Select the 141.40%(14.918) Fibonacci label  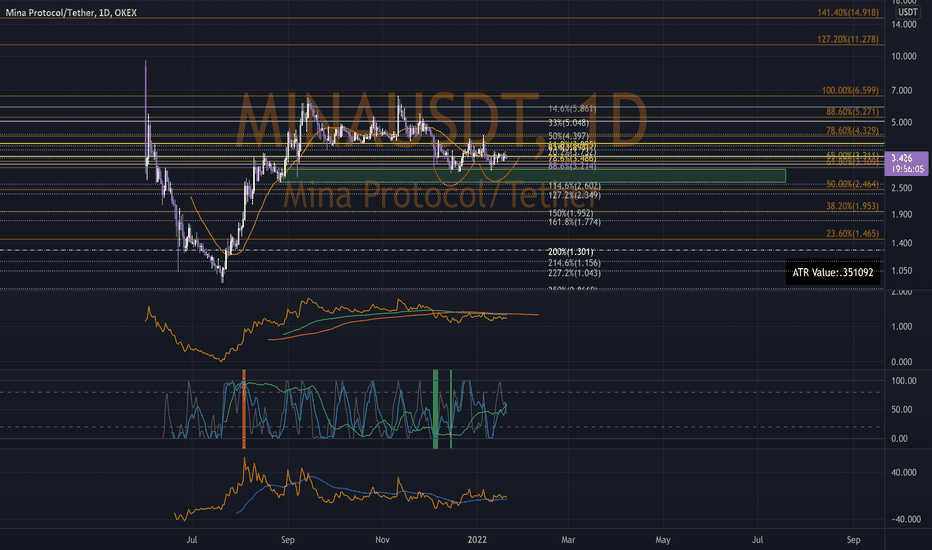(848, 12)
